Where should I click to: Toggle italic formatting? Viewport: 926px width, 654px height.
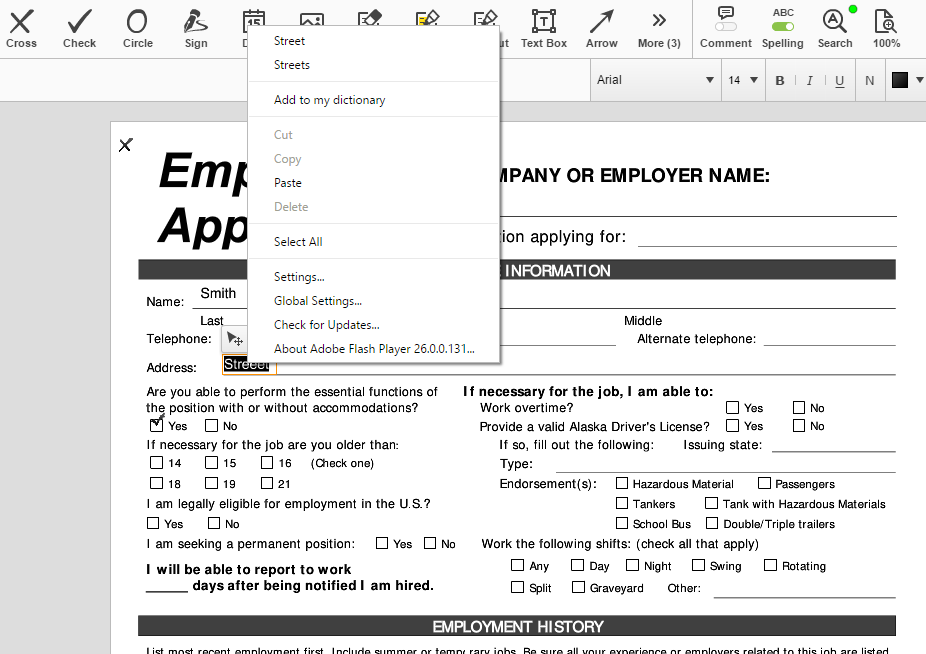click(x=809, y=80)
